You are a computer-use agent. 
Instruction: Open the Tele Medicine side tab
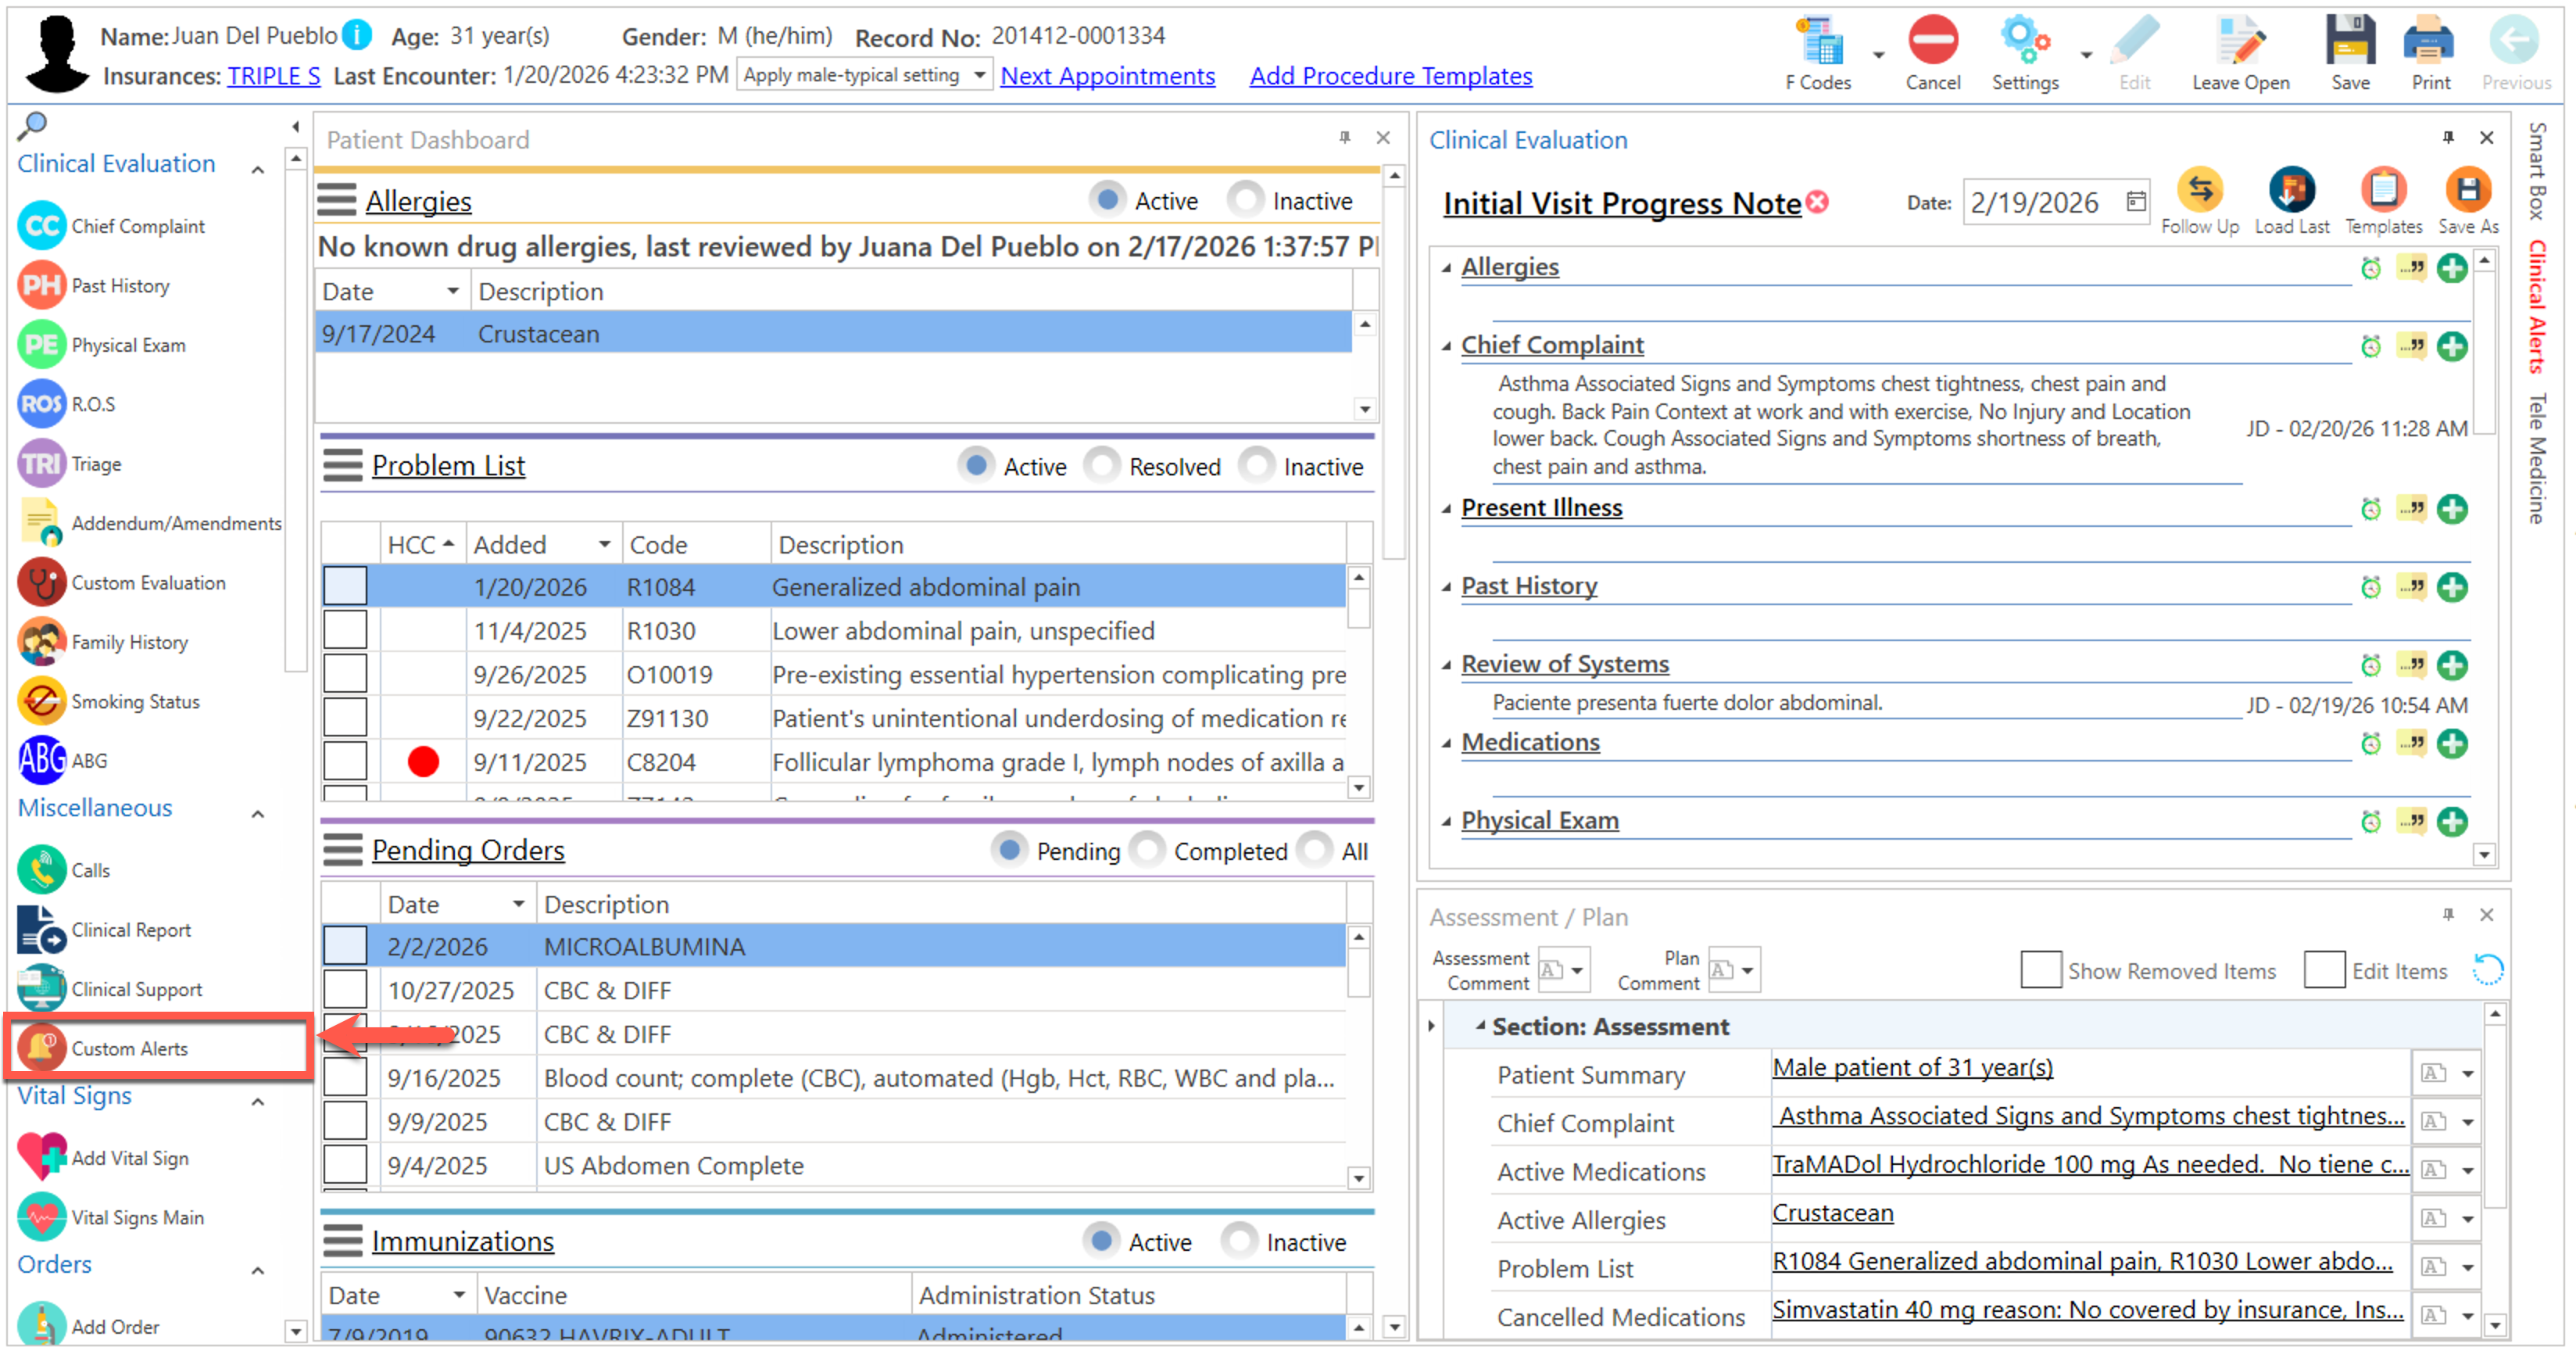[x=2536, y=457]
